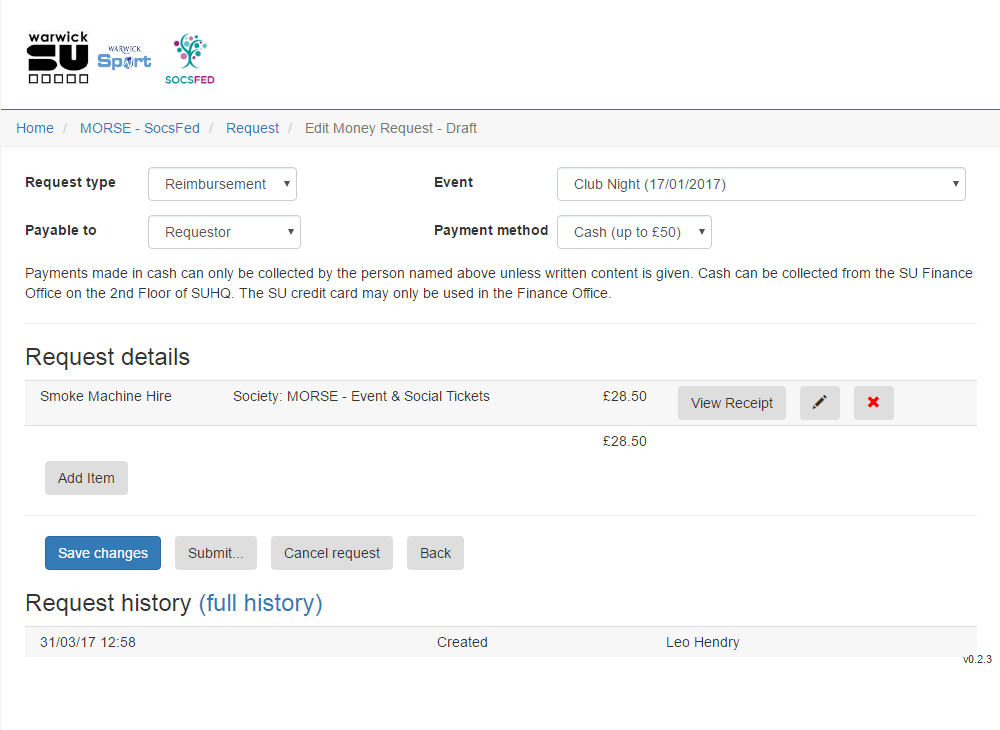Go to Home breadcrumb

click(x=35, y=128)
